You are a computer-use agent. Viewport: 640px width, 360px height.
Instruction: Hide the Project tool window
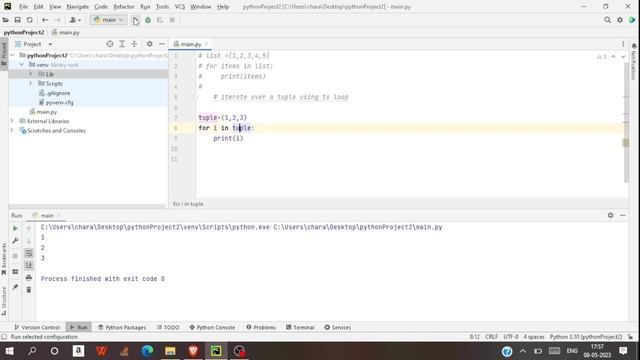click(x=162, y=44)
